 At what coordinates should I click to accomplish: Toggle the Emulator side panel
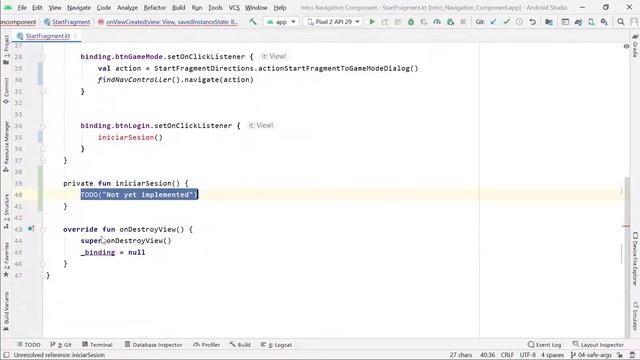tap(635, 316)
